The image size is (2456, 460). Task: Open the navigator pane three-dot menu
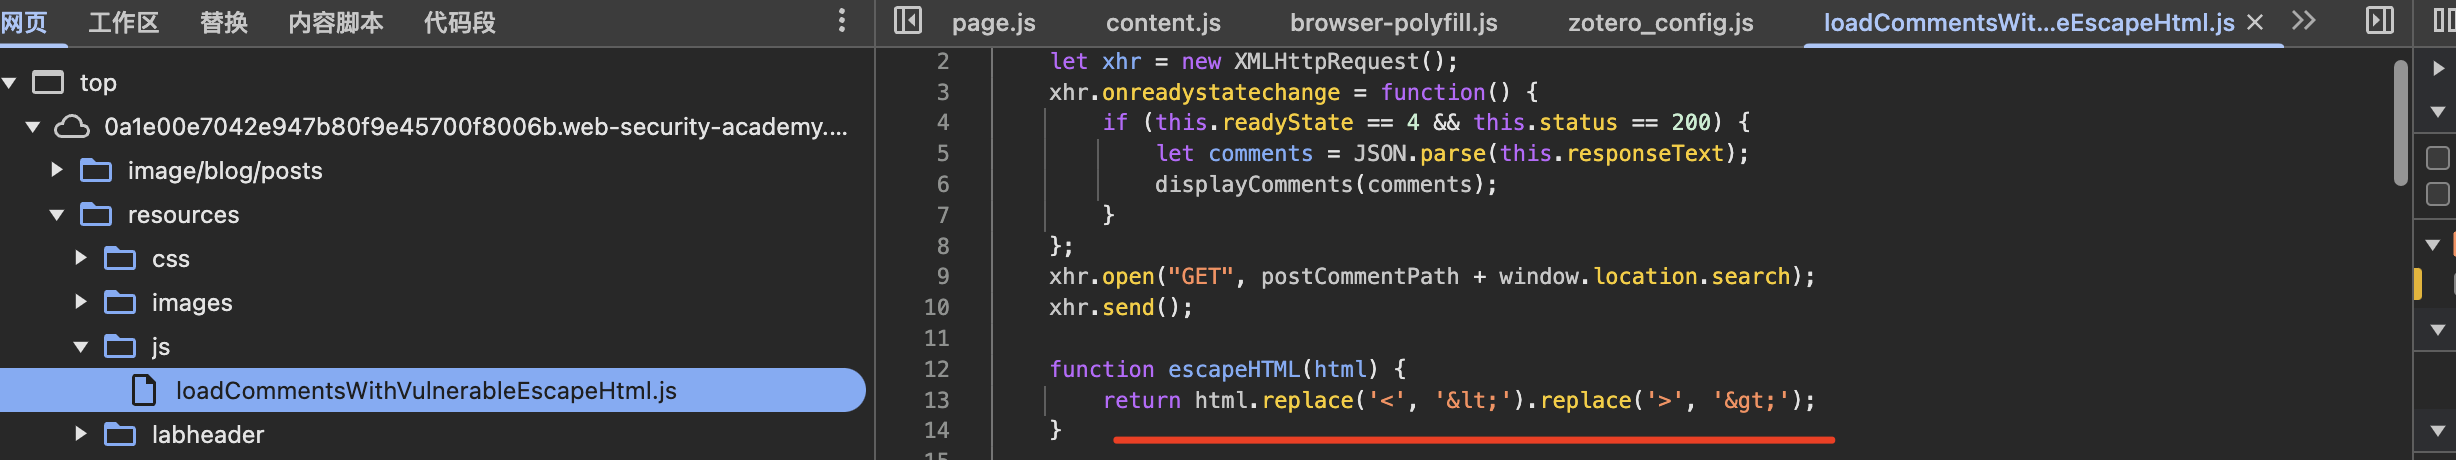[x=841, y=21]
